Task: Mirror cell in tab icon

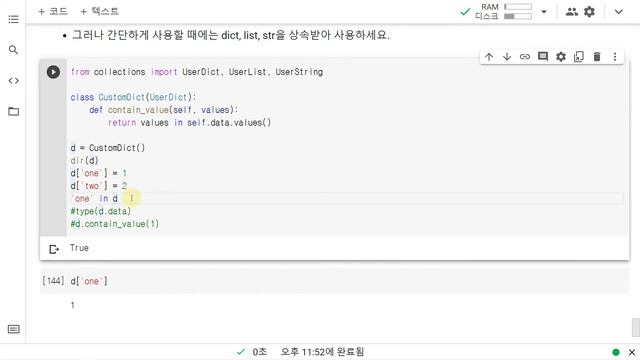Action: (579, 57)
